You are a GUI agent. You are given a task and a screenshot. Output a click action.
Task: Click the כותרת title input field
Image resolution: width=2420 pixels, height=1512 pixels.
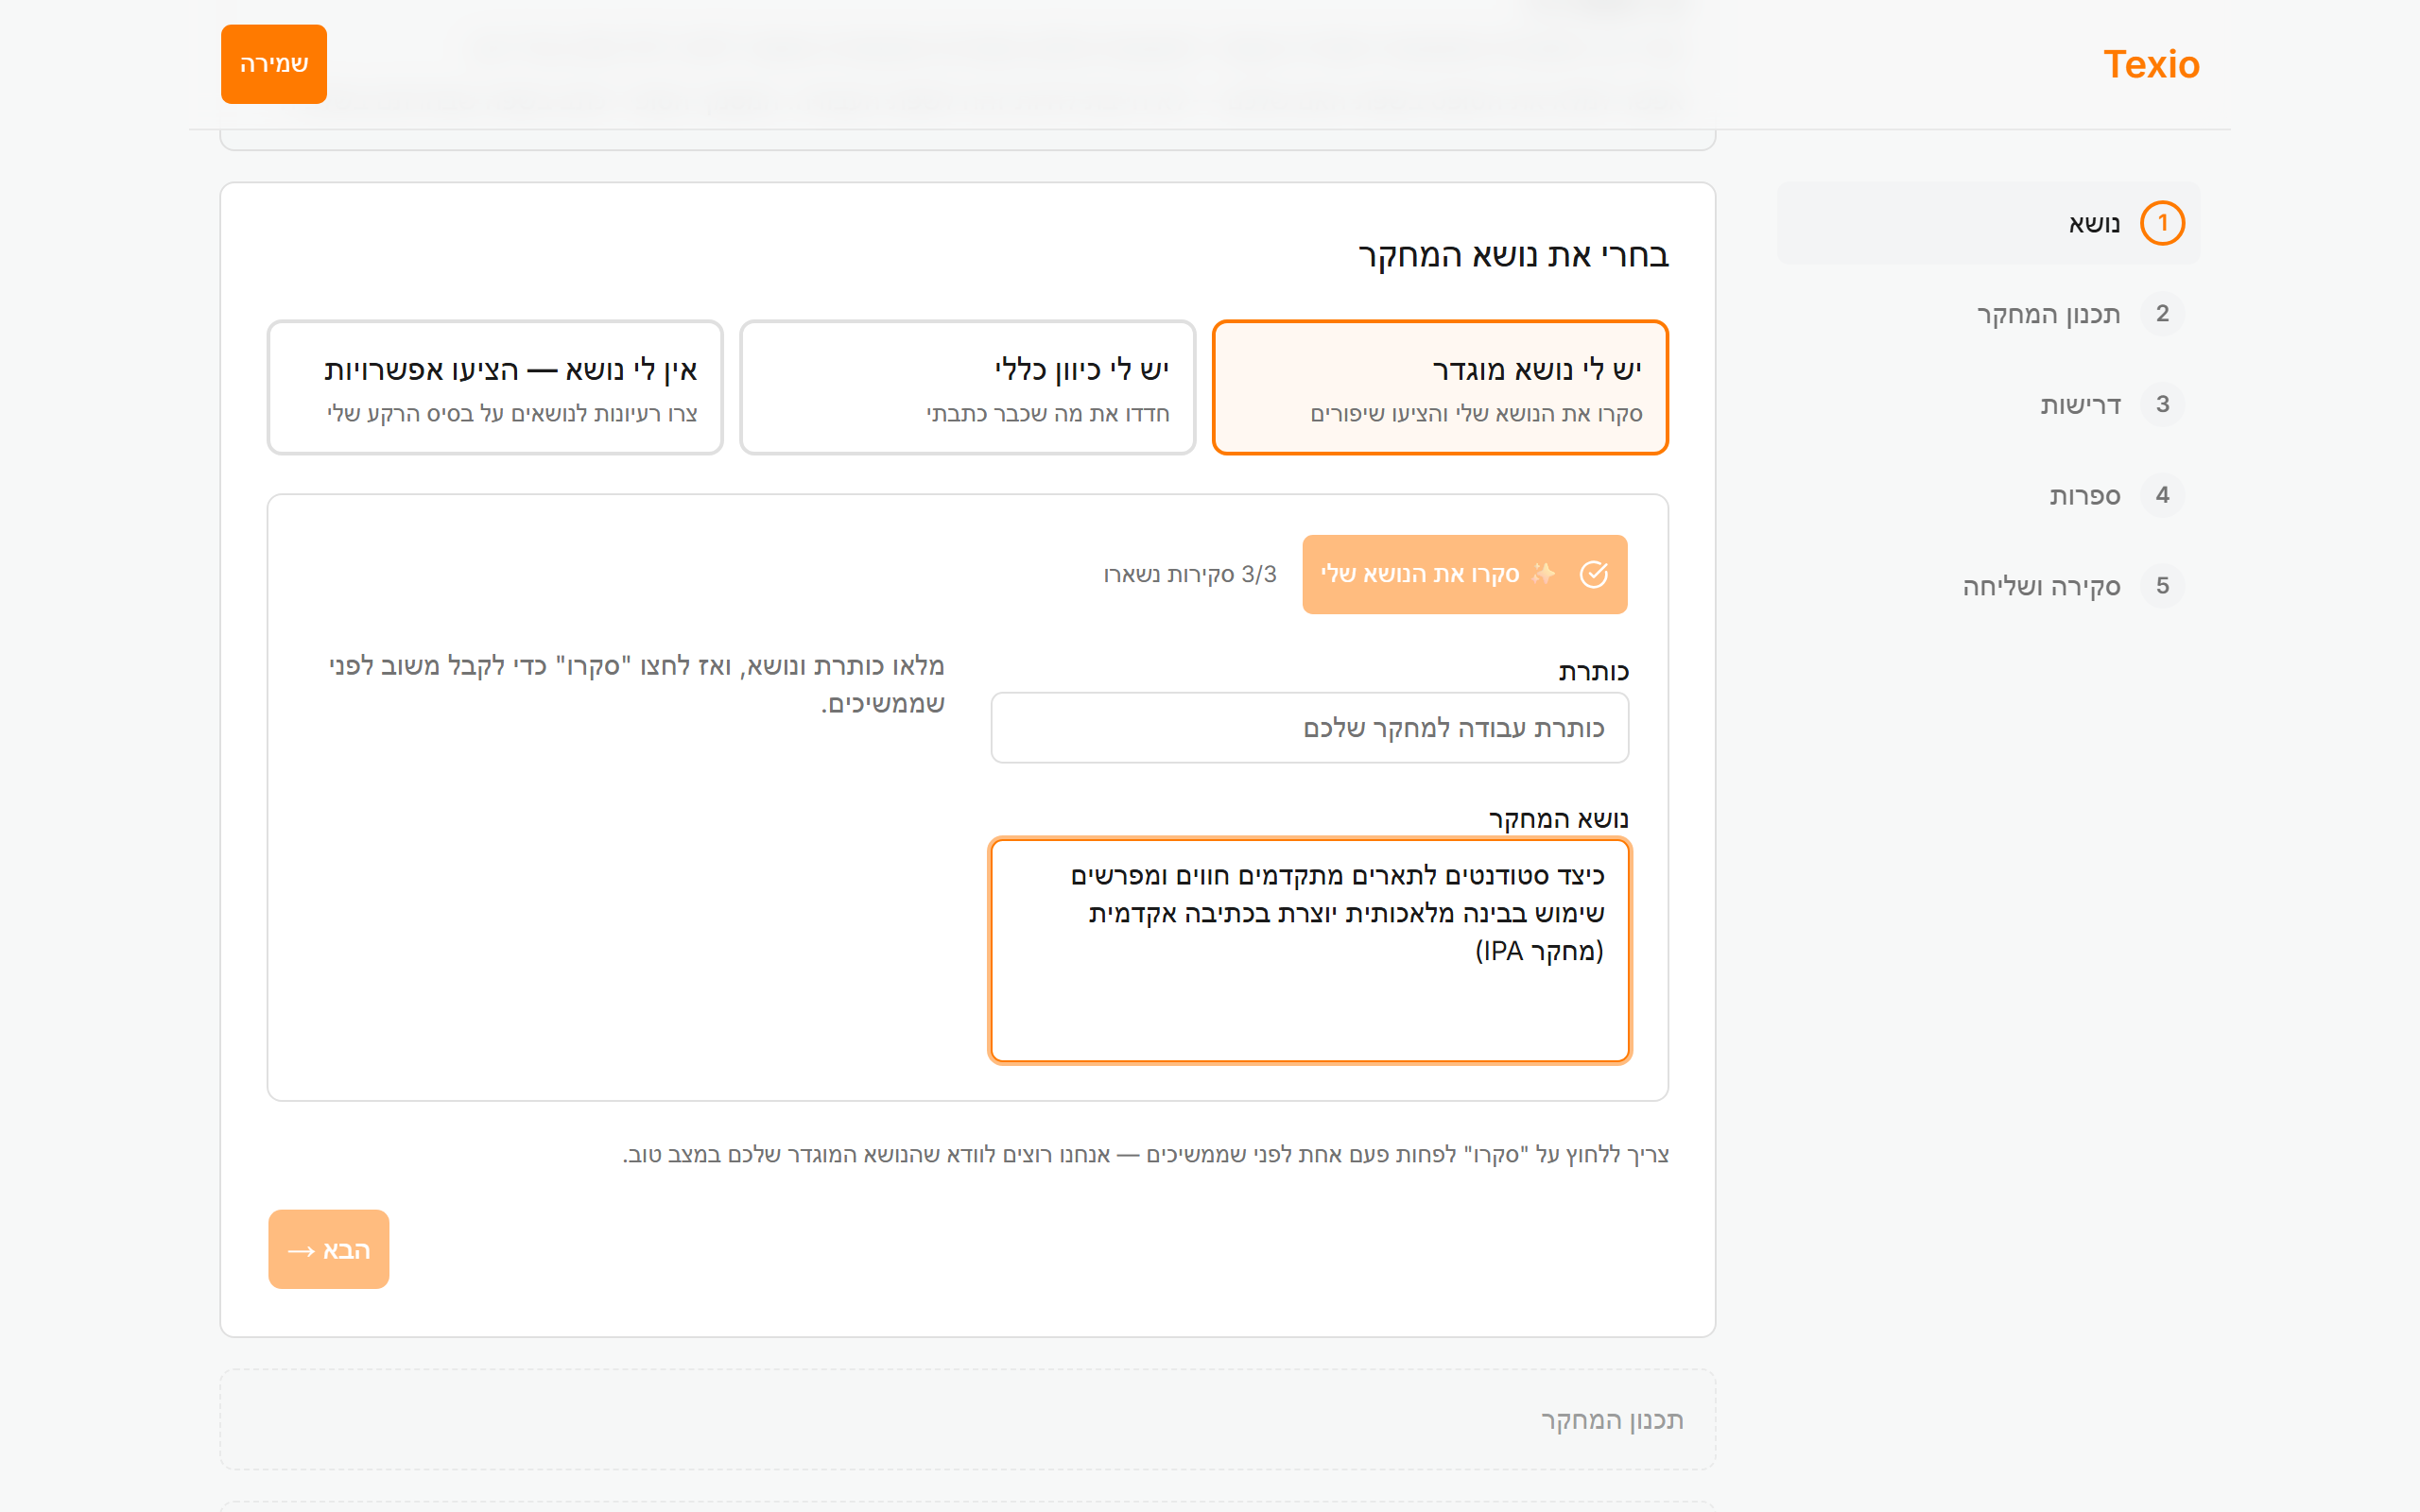[x=1309, y=728]
